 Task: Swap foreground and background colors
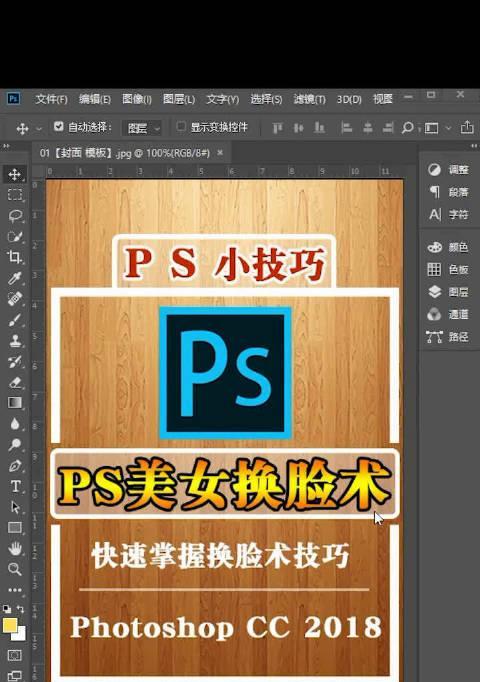tap(20, 608)
